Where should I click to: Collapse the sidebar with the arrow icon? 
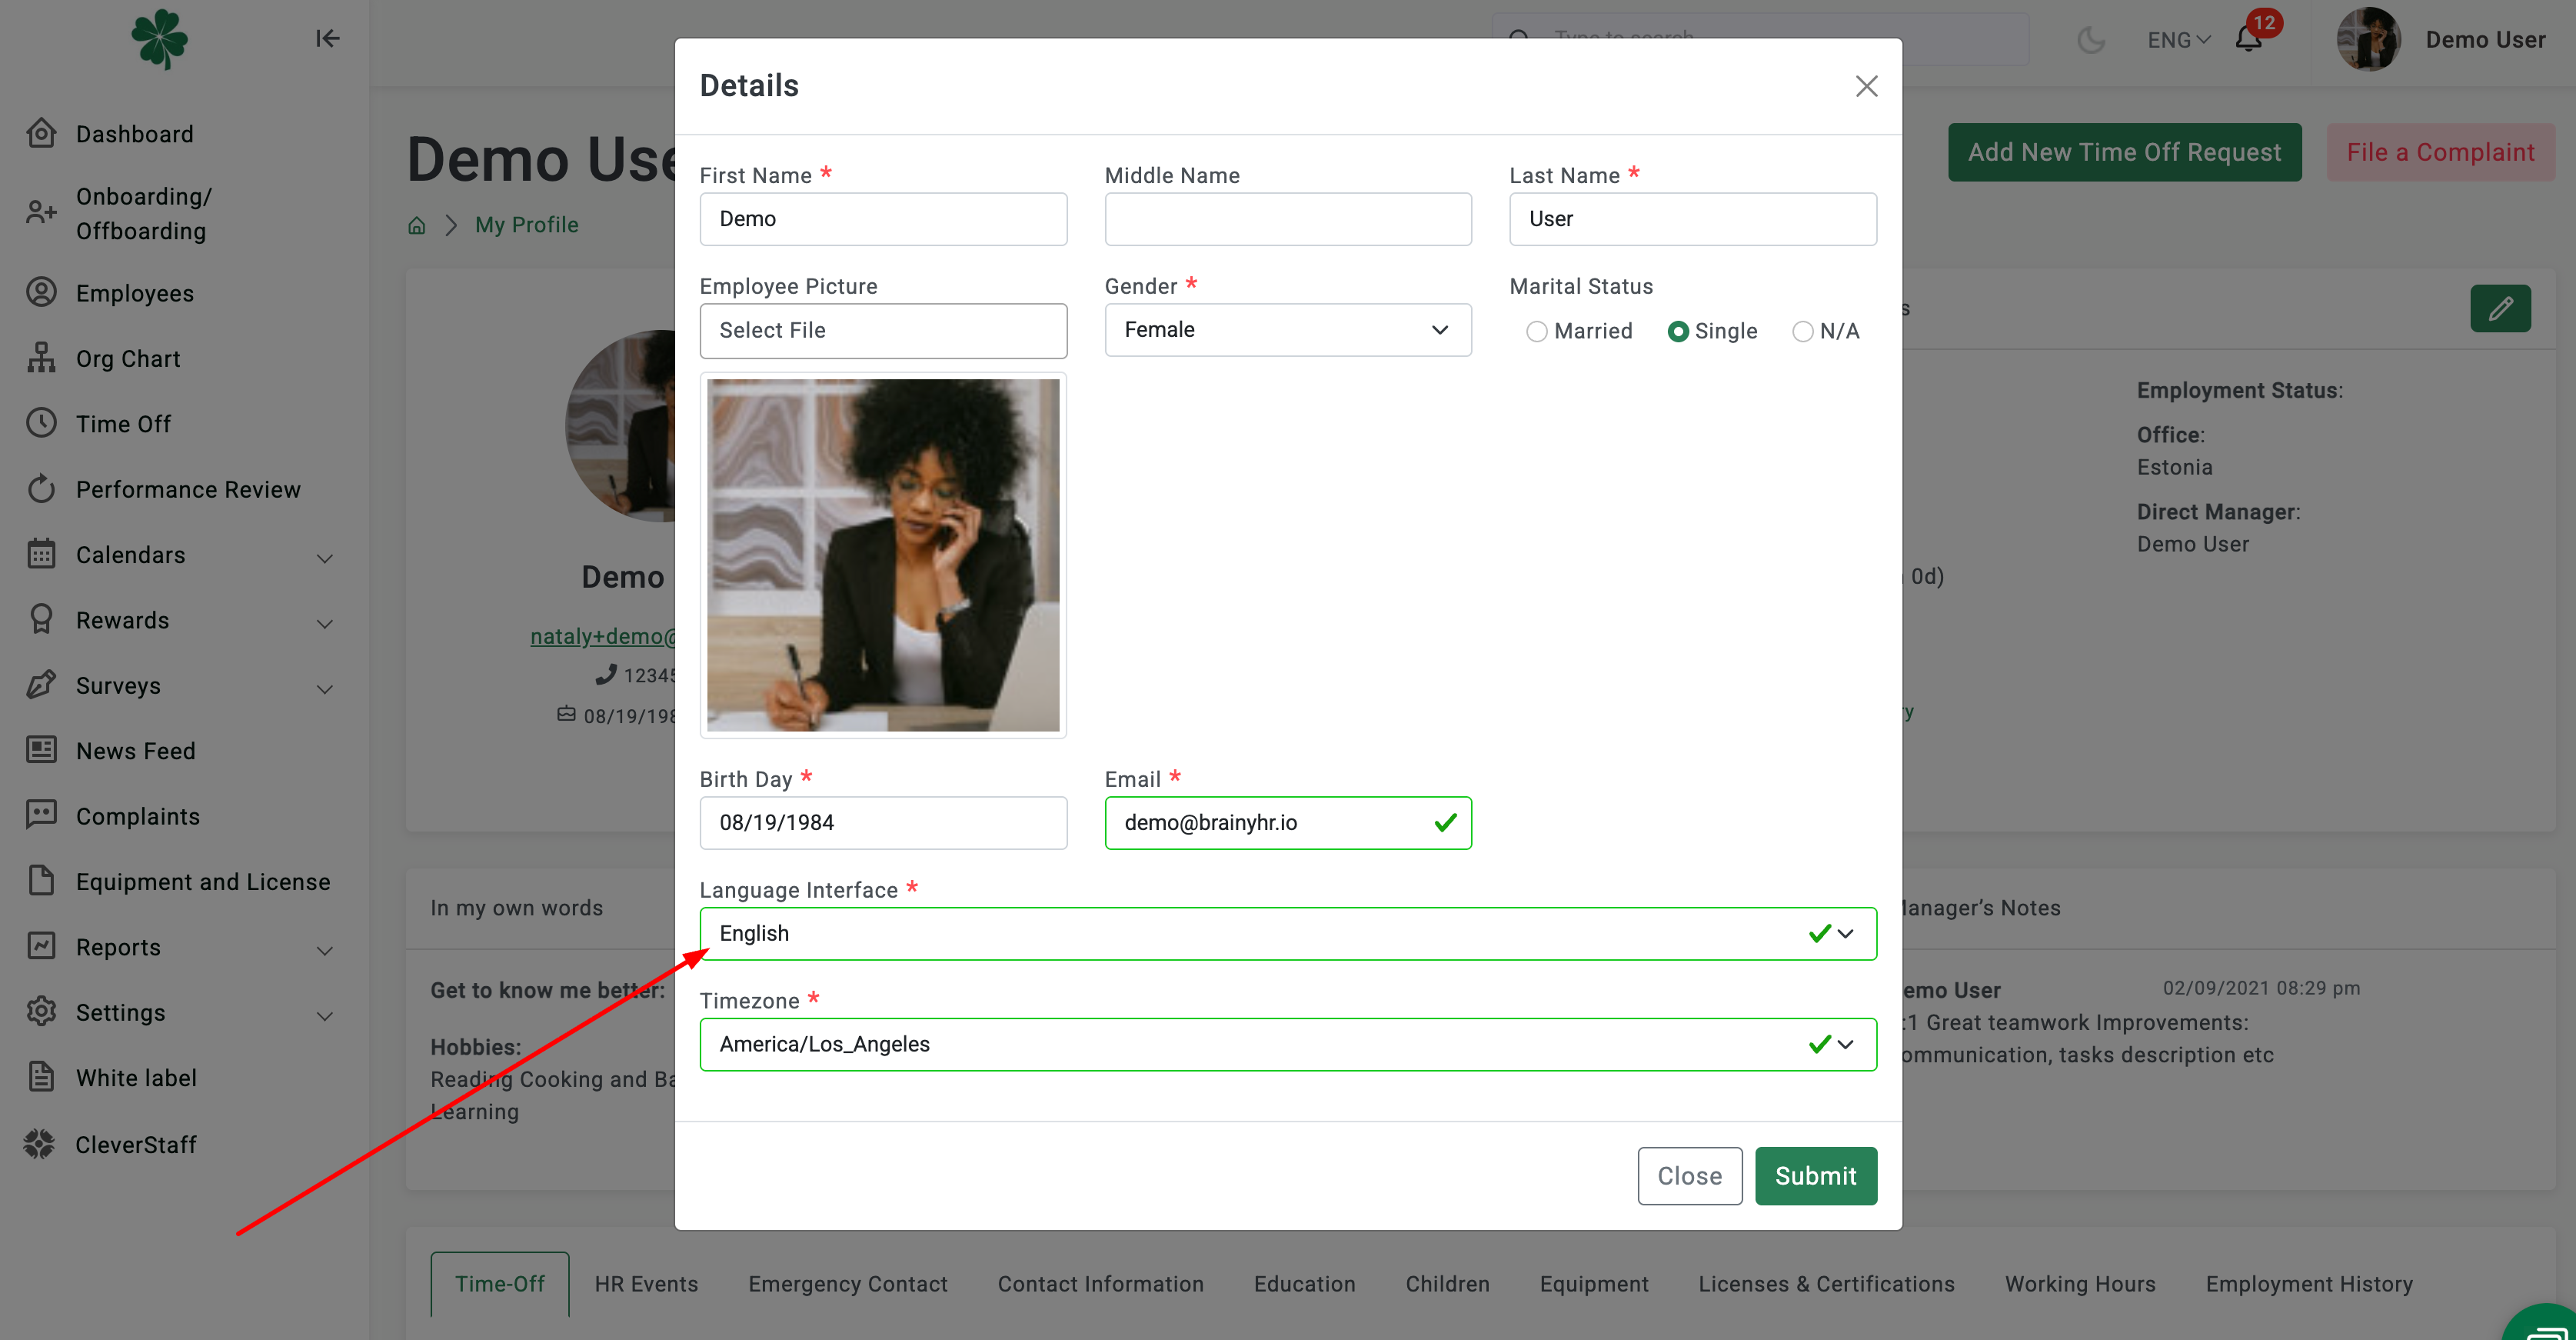(327, 39)
